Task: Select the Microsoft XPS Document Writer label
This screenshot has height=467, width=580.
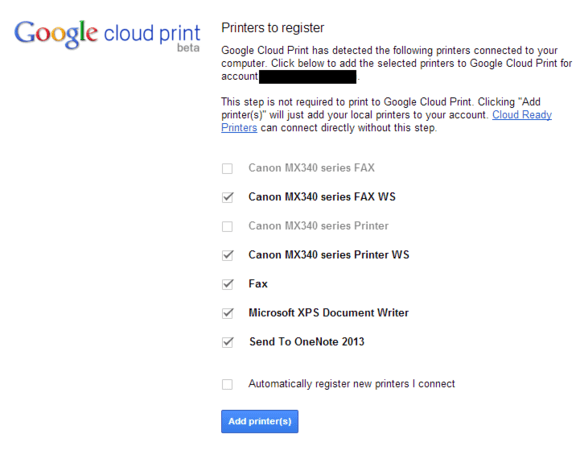Action: pyautogui.click(x=328, y=313)
